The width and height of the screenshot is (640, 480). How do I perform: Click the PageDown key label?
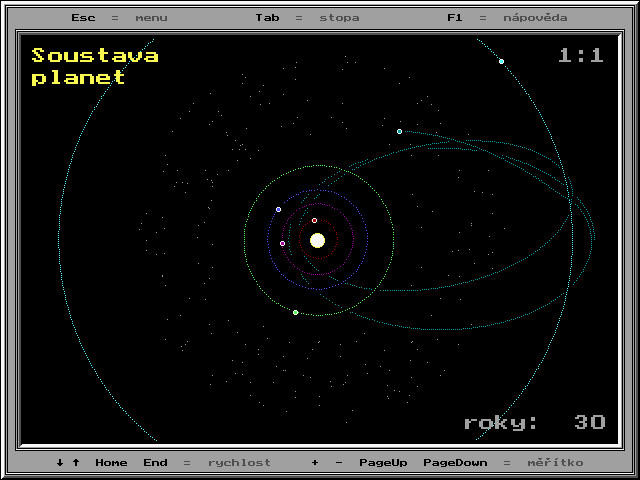455,462
